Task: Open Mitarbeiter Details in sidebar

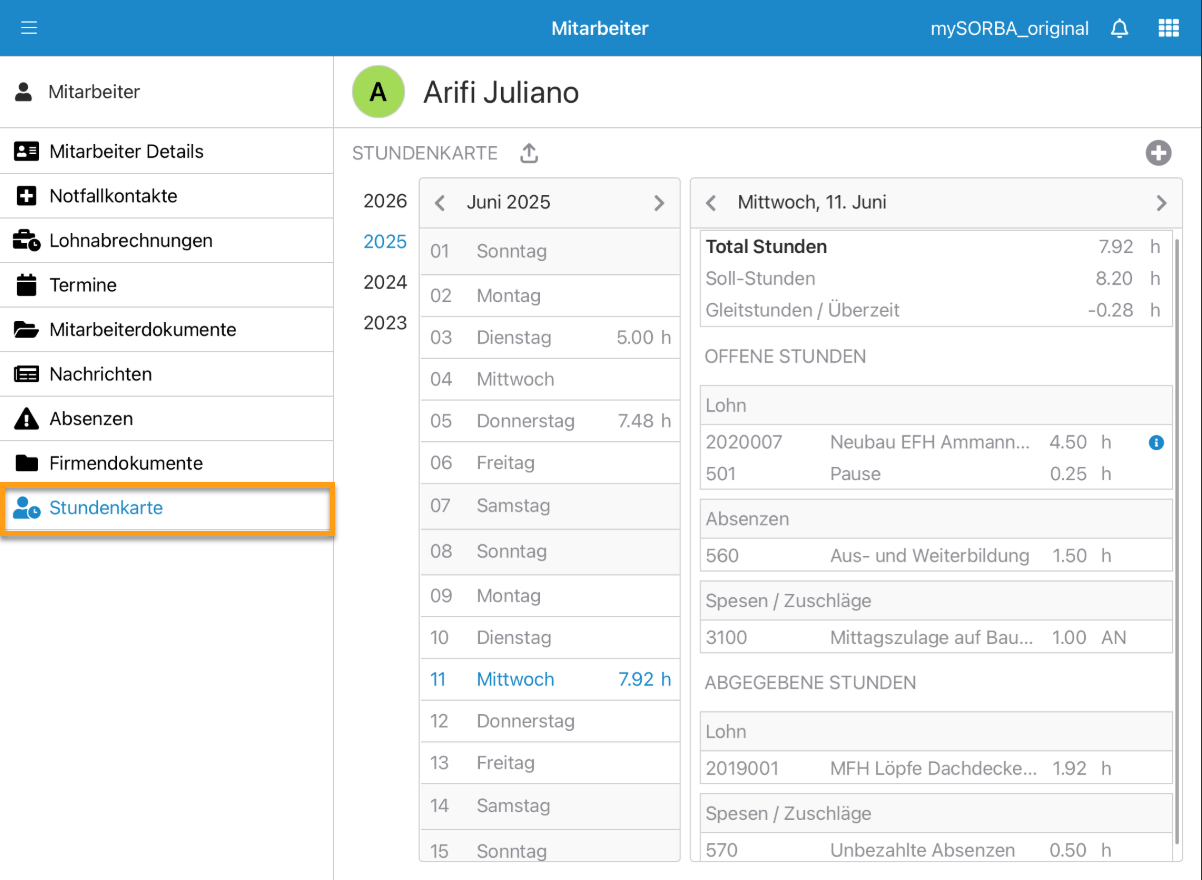Action: tap(126, 152)
